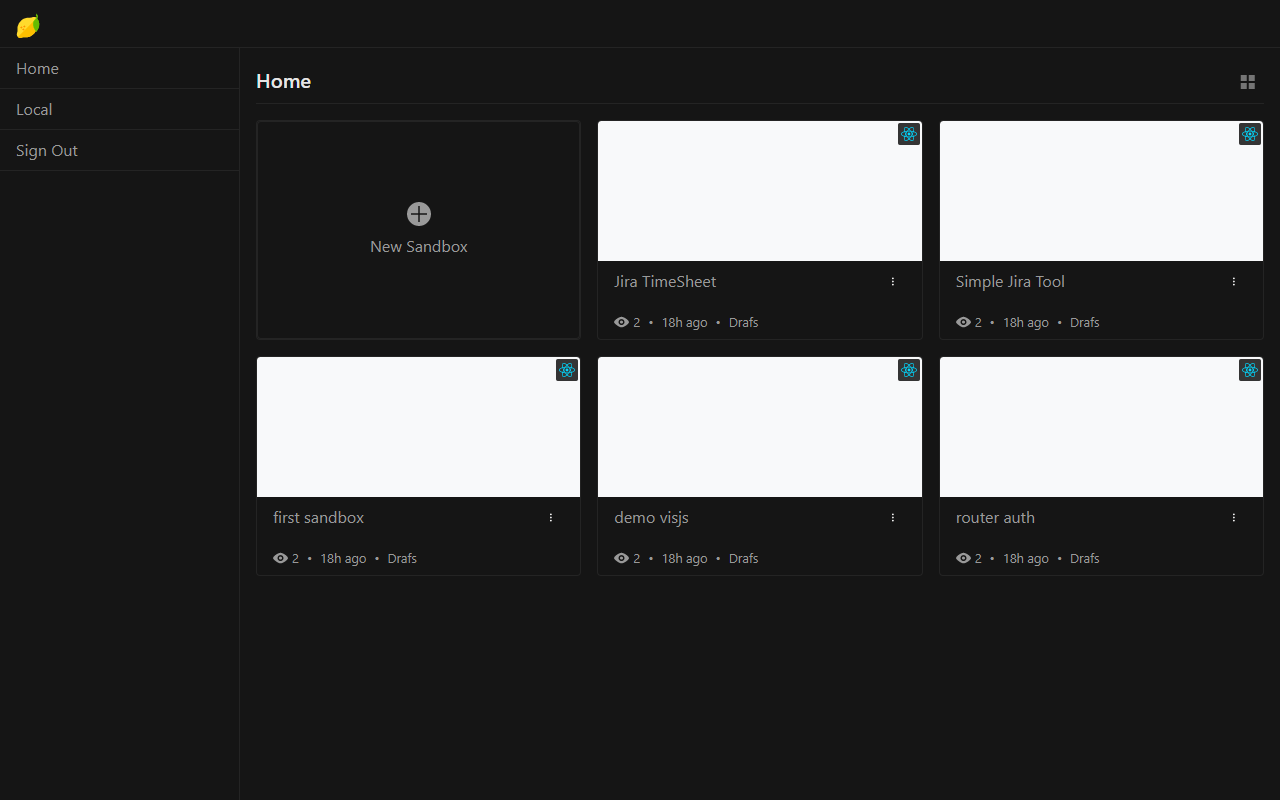The image size is (1280, 800).
Task: Select Sign Out in the sidebar
Action: pos(120,150)
